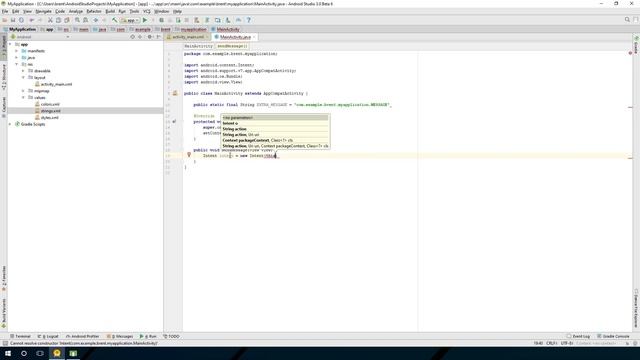Click the scroll-from-source target icon
The width and height of the screenshot is (640, 360).
point(132,37)
